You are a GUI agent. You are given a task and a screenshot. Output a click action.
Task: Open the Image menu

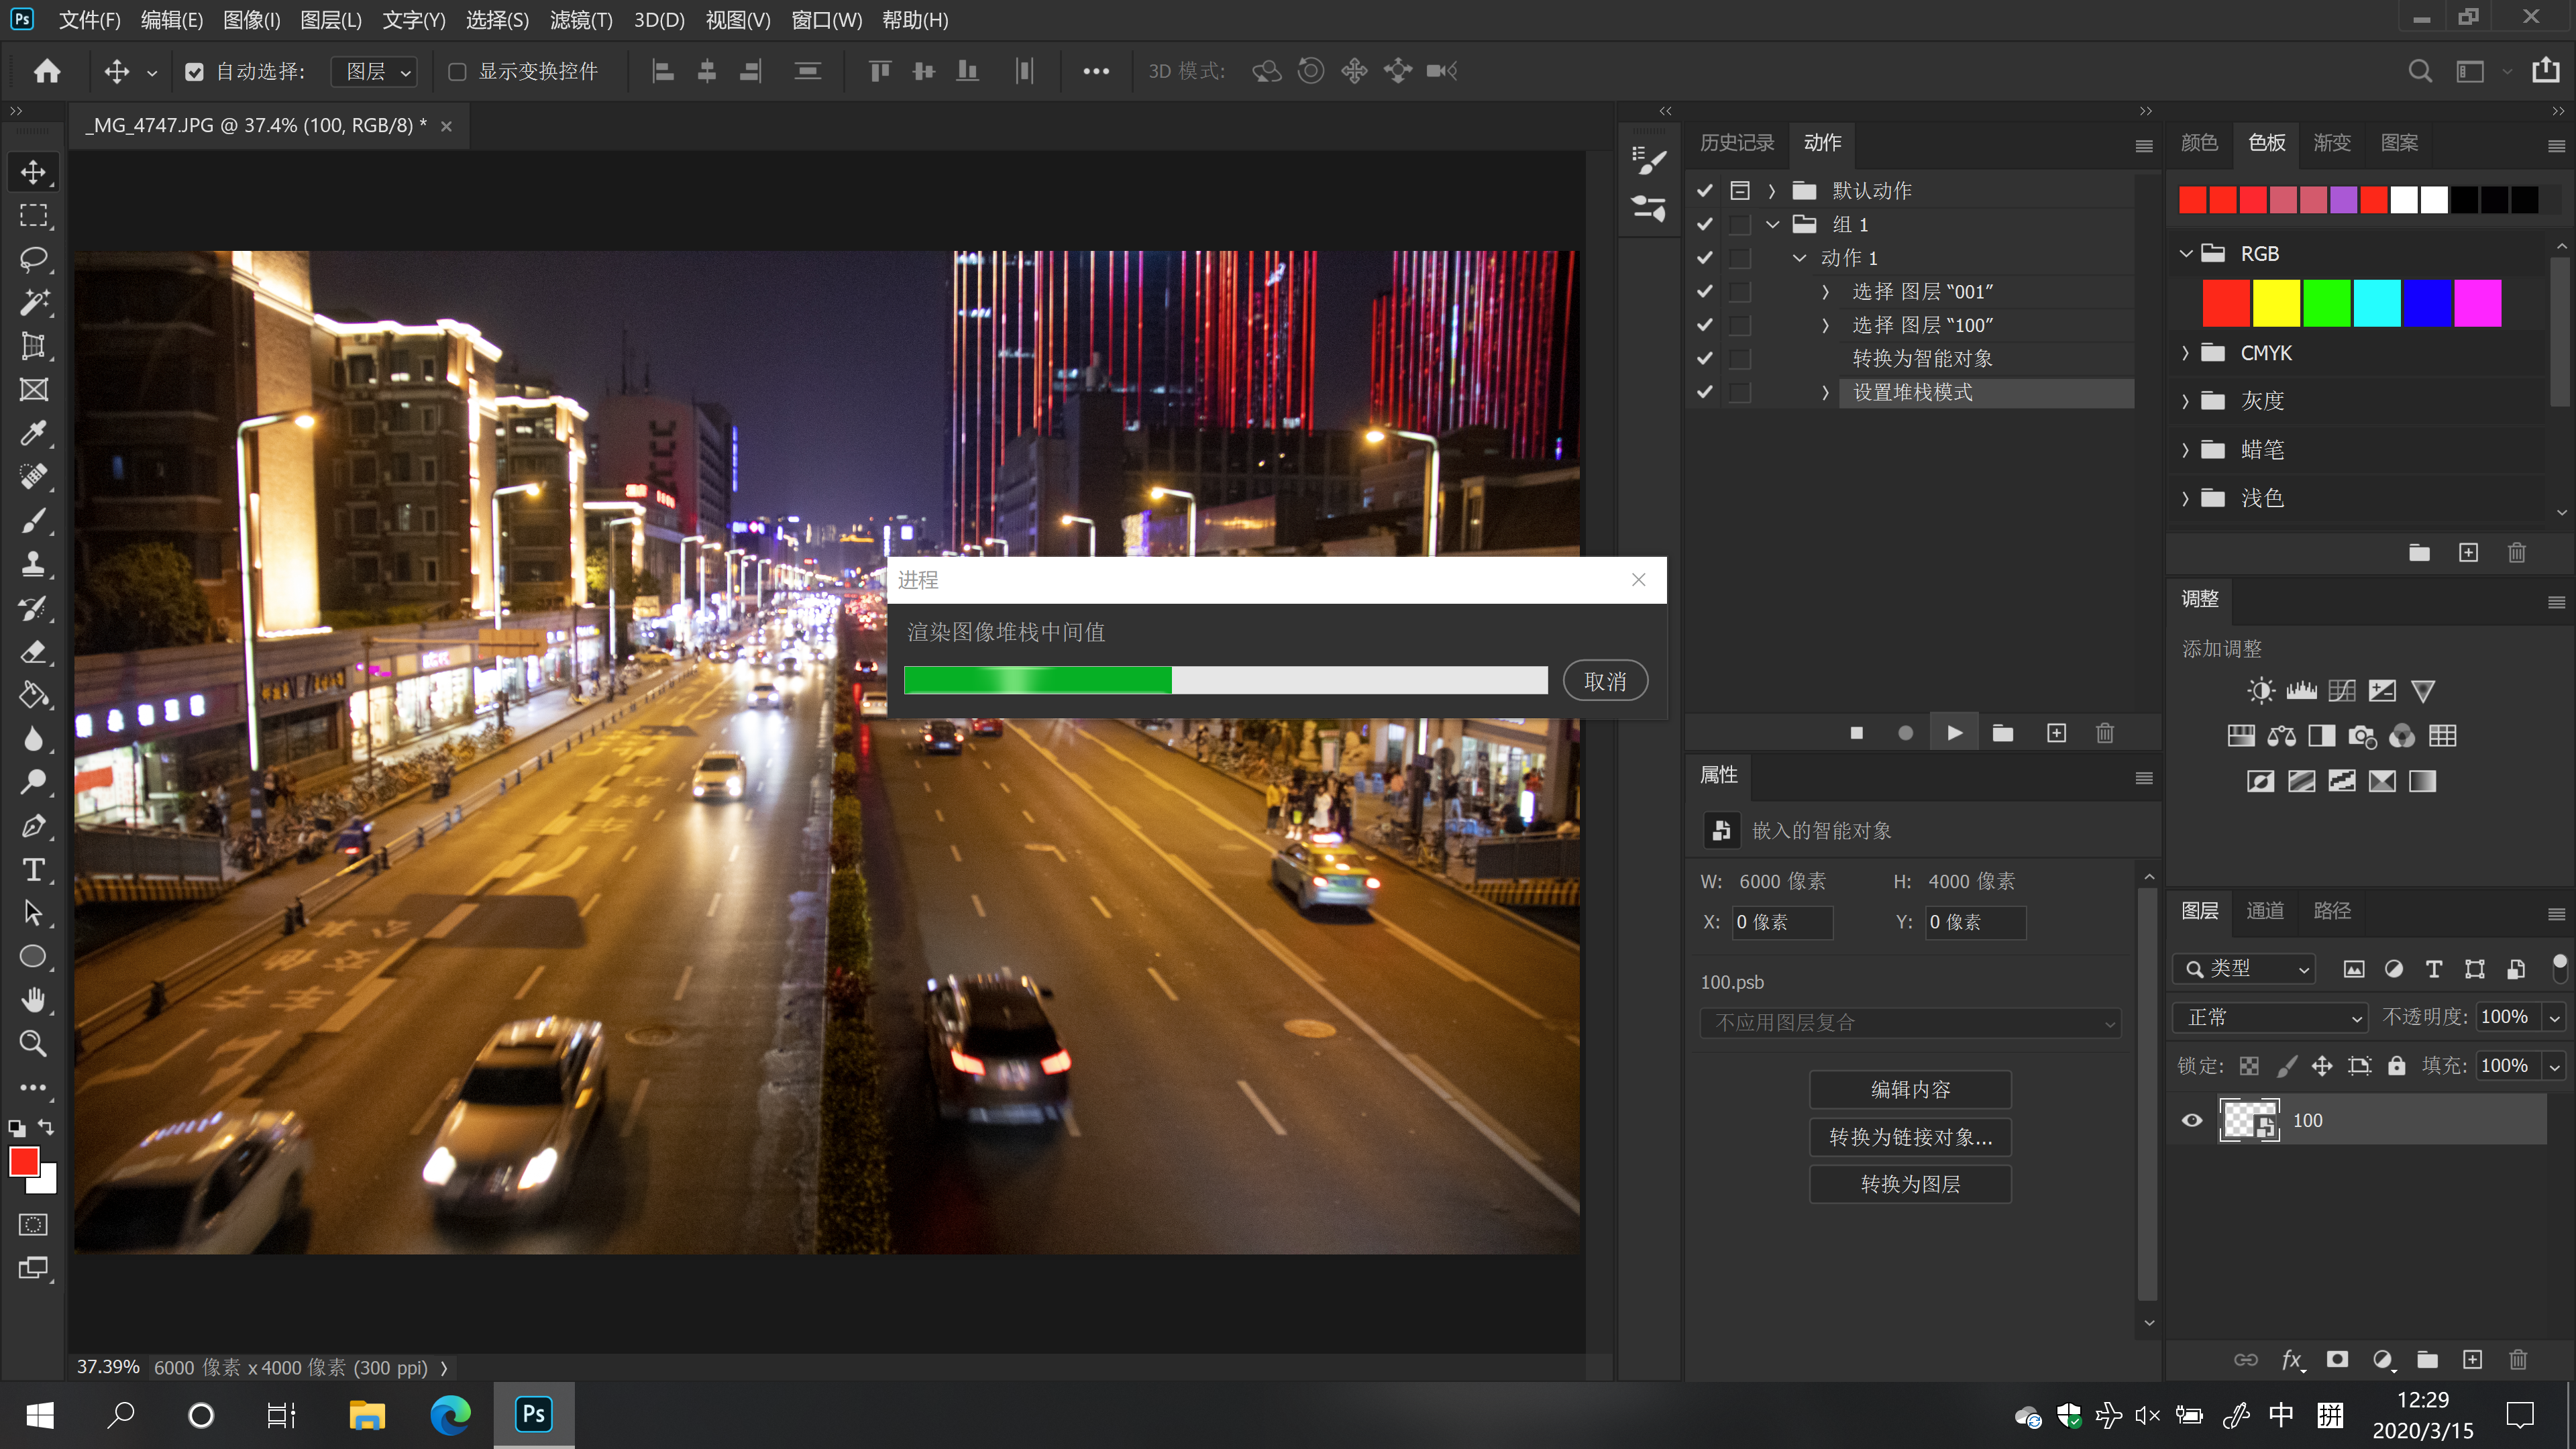pyautogui.click(x=251, y=20)
